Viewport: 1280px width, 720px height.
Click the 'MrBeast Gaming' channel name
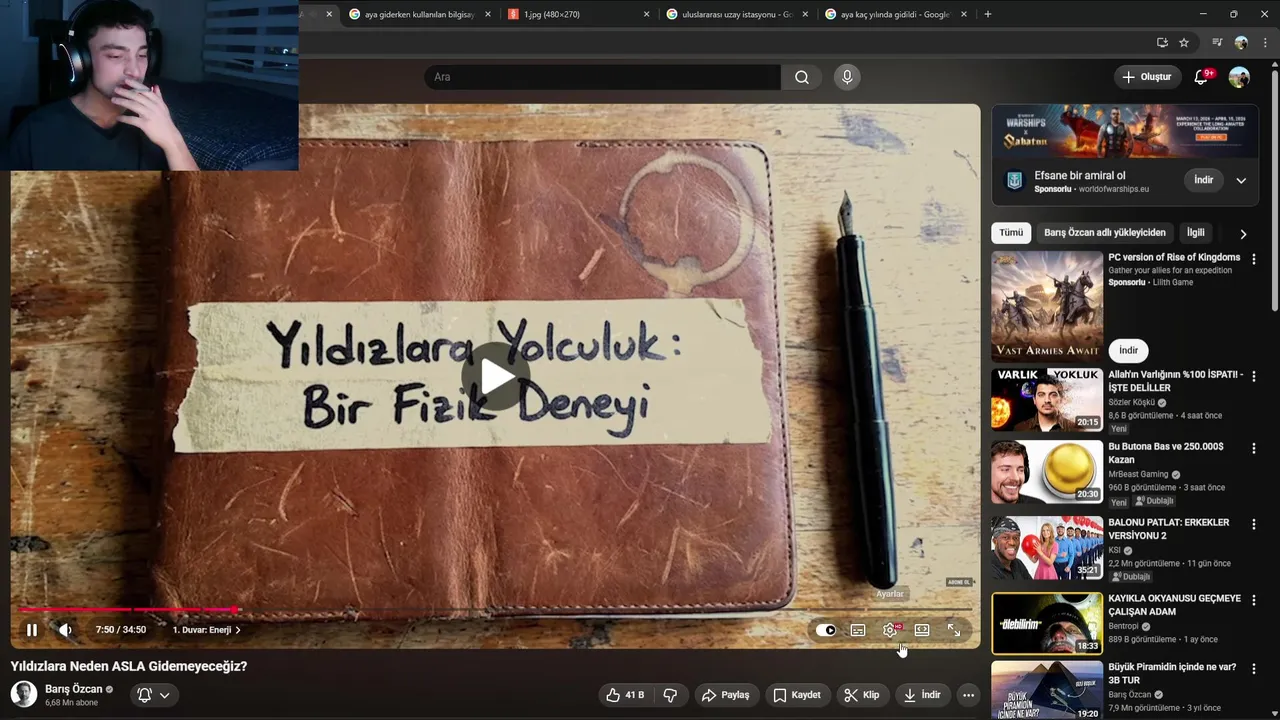(x=1139, y=474)
